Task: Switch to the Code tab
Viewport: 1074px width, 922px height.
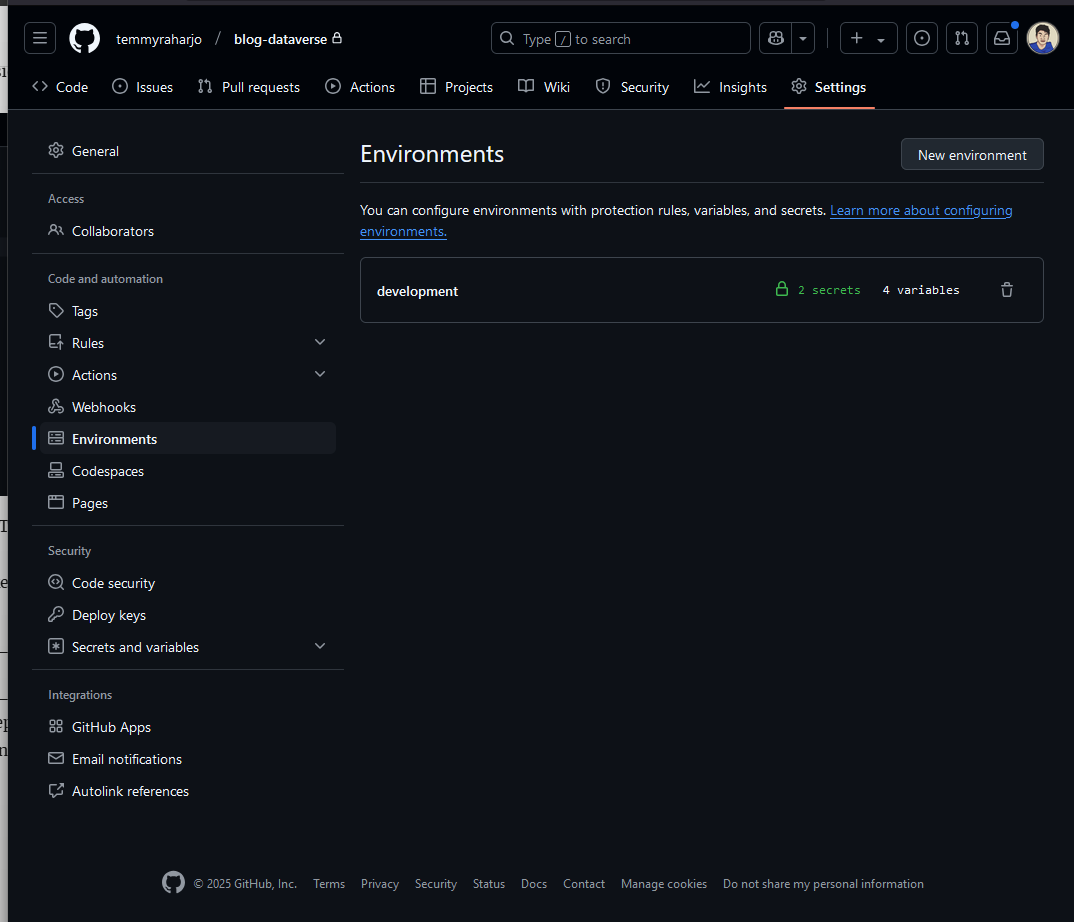Action: click(x=60, y=87)
